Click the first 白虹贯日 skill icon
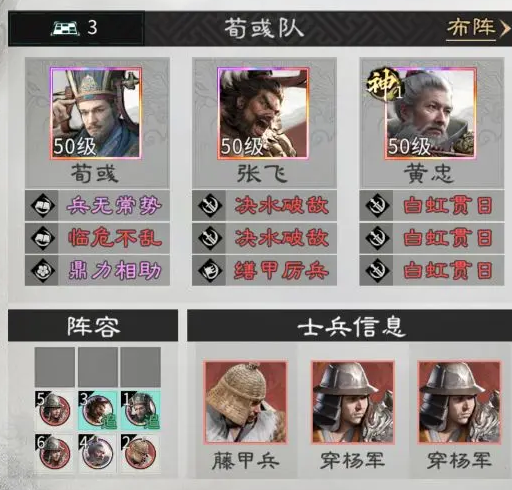This screenshot has height=490, width=512. pyautogui.click(x=377, y=205)
